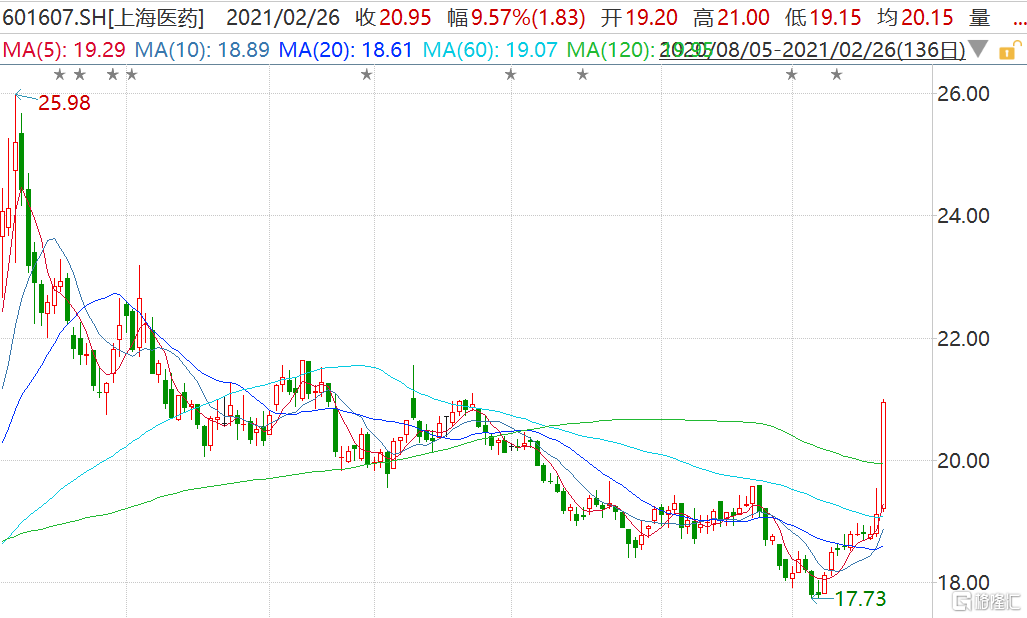This screenshot has width=1027, height=618.
Task: Click the lock icon beside the date range
Action: [1009, 50]
